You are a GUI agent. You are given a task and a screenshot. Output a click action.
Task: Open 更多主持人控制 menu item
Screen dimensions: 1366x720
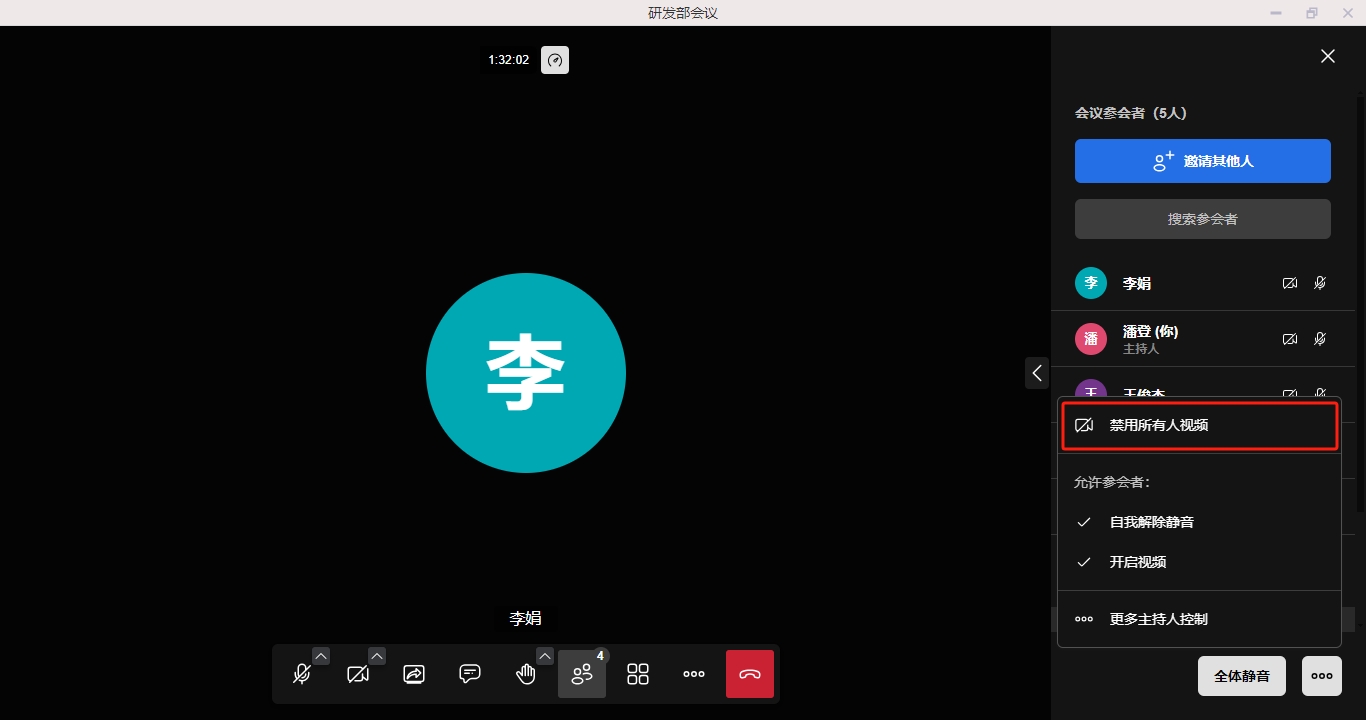point(1158,619)
